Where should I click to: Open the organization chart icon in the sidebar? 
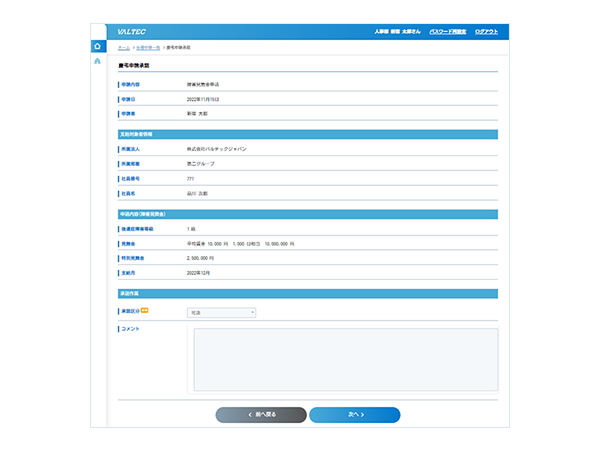tap(97, 62)
